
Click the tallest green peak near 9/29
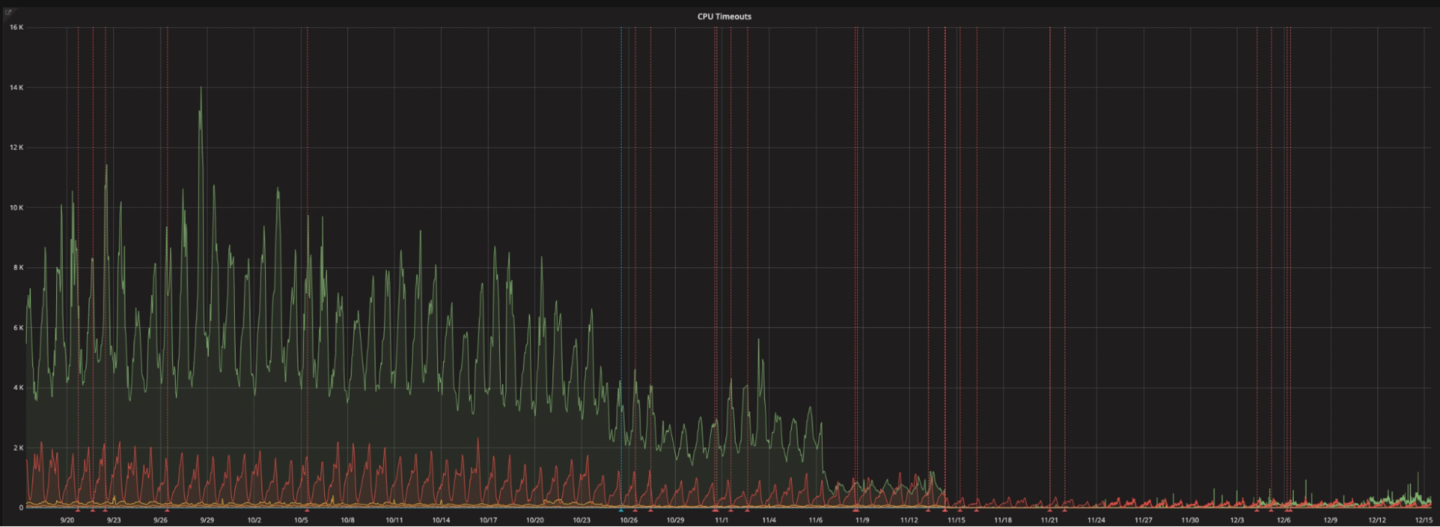[201, 88]
